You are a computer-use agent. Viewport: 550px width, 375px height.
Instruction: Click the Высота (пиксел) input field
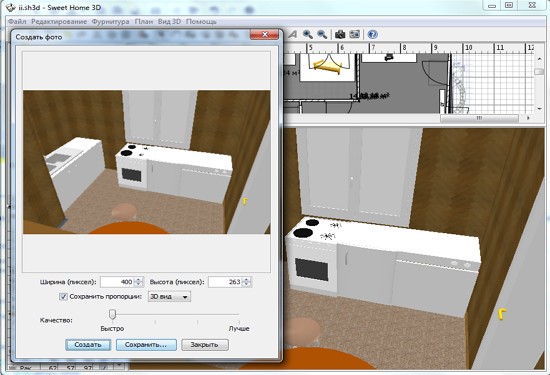point(226,282)
